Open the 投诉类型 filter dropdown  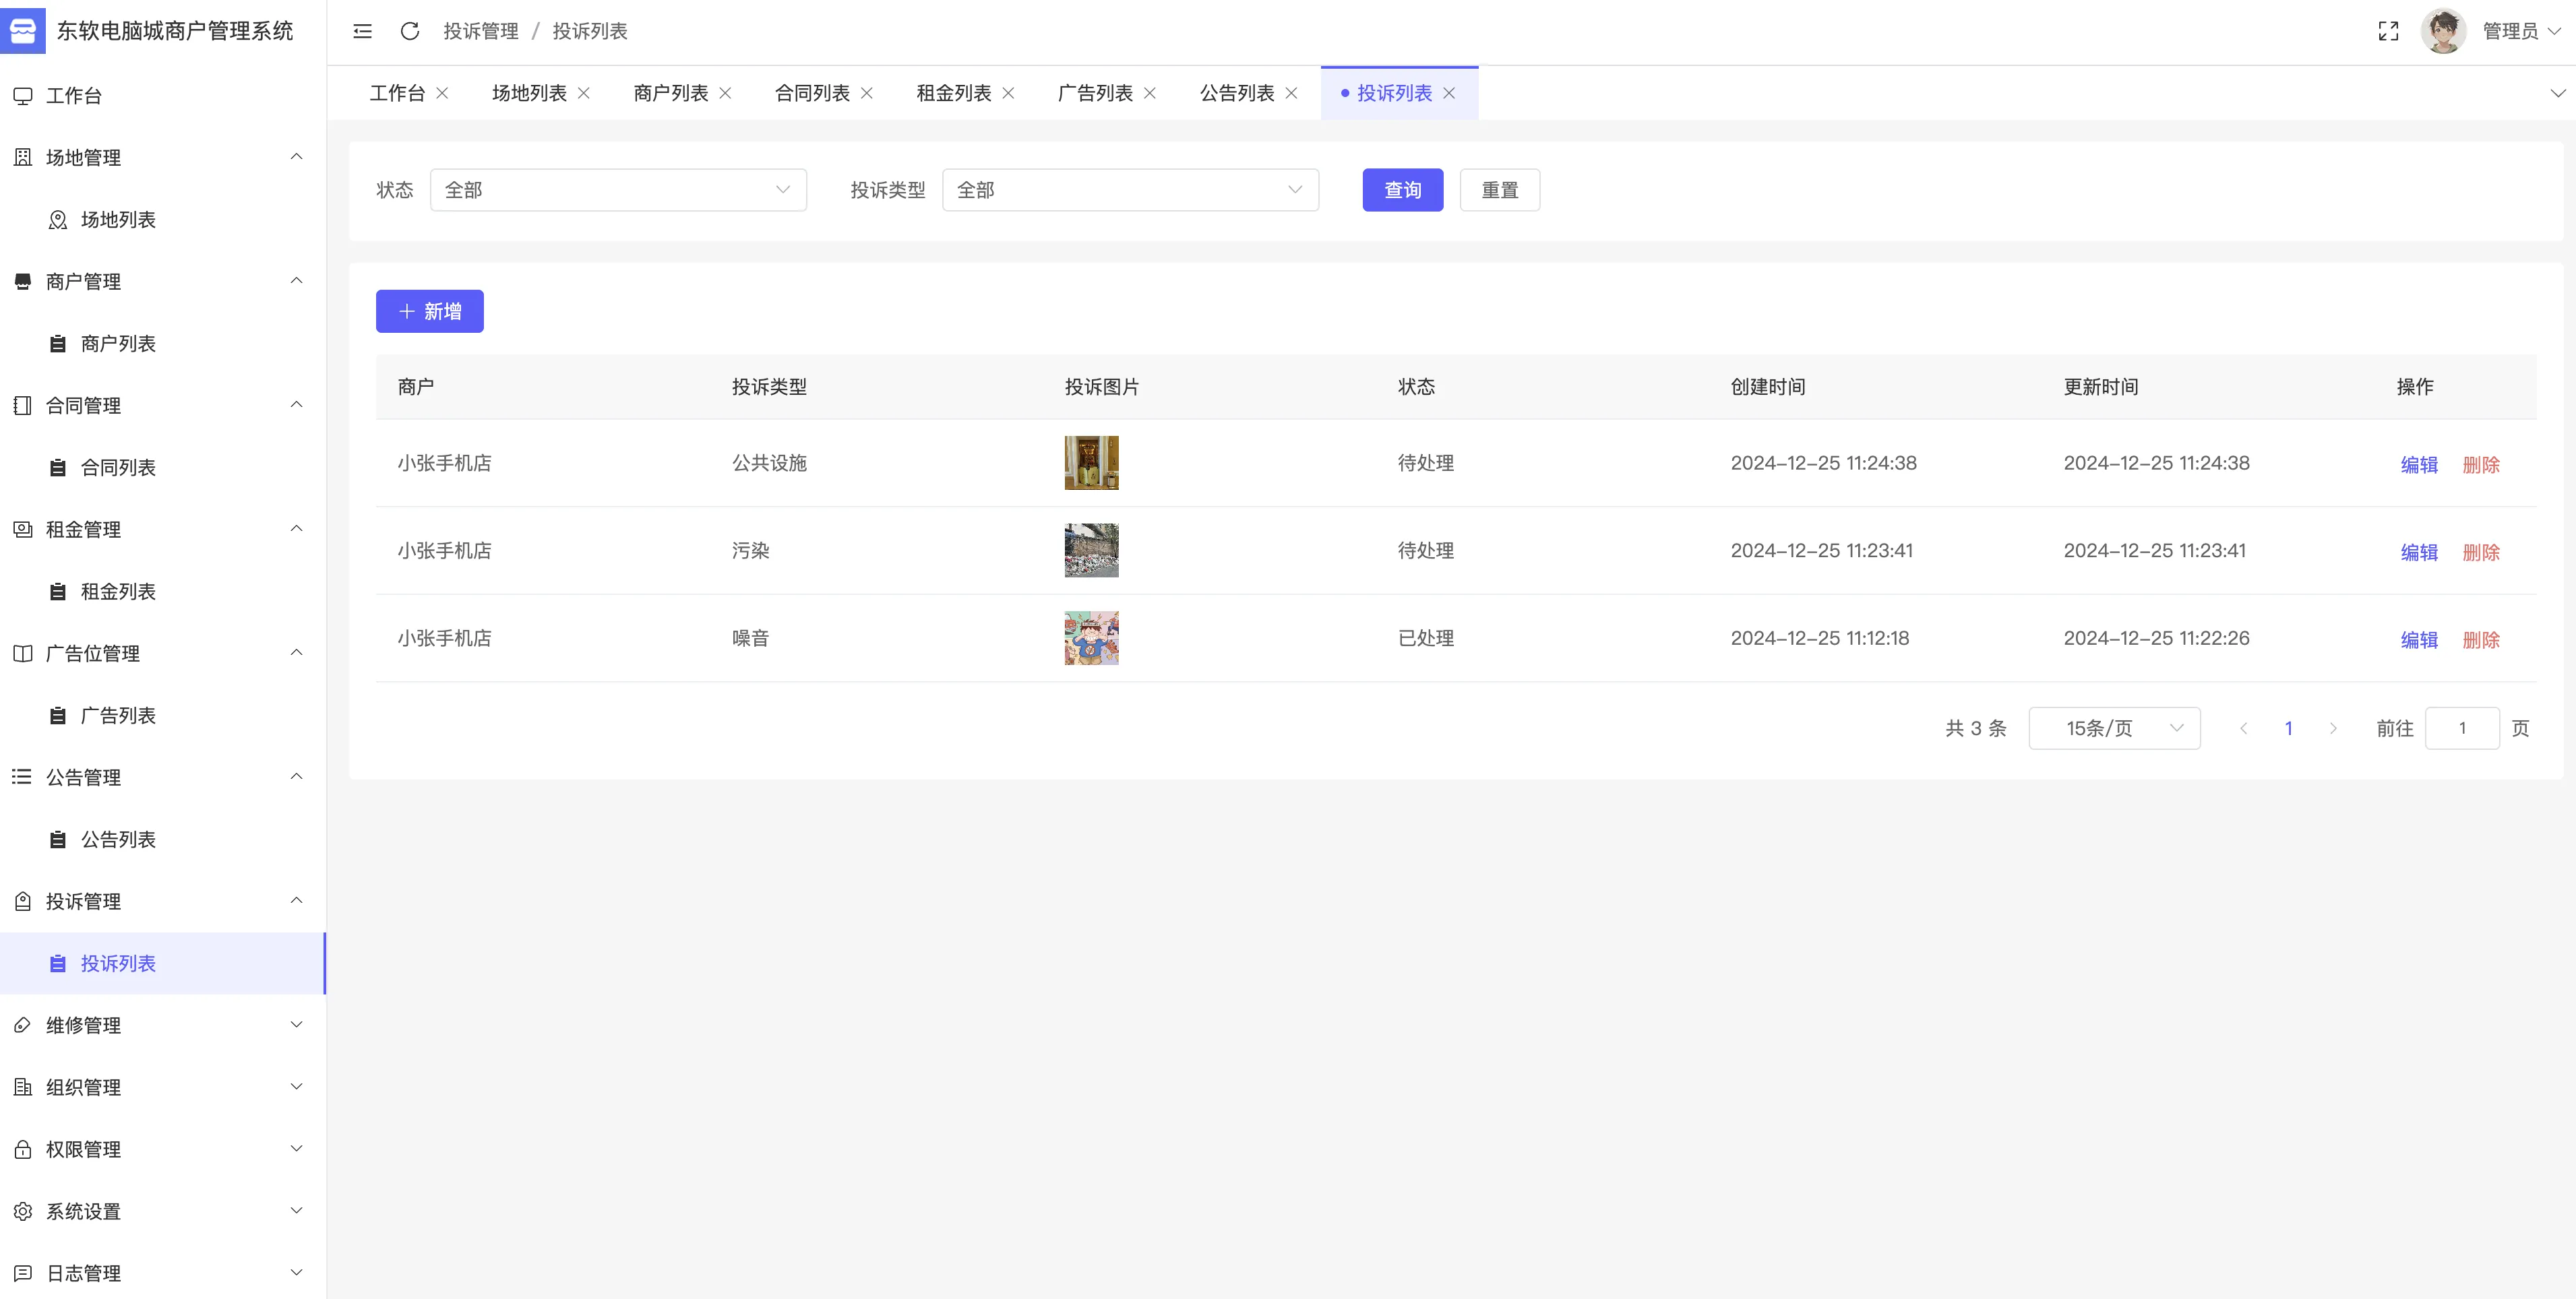click(1129, 190)
